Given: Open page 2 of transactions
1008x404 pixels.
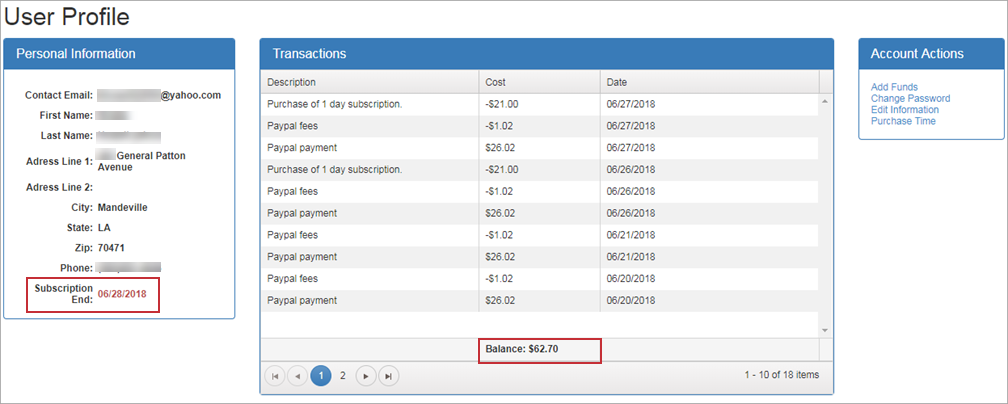Looking at the screenshot, I should click(x=343, y=376).
